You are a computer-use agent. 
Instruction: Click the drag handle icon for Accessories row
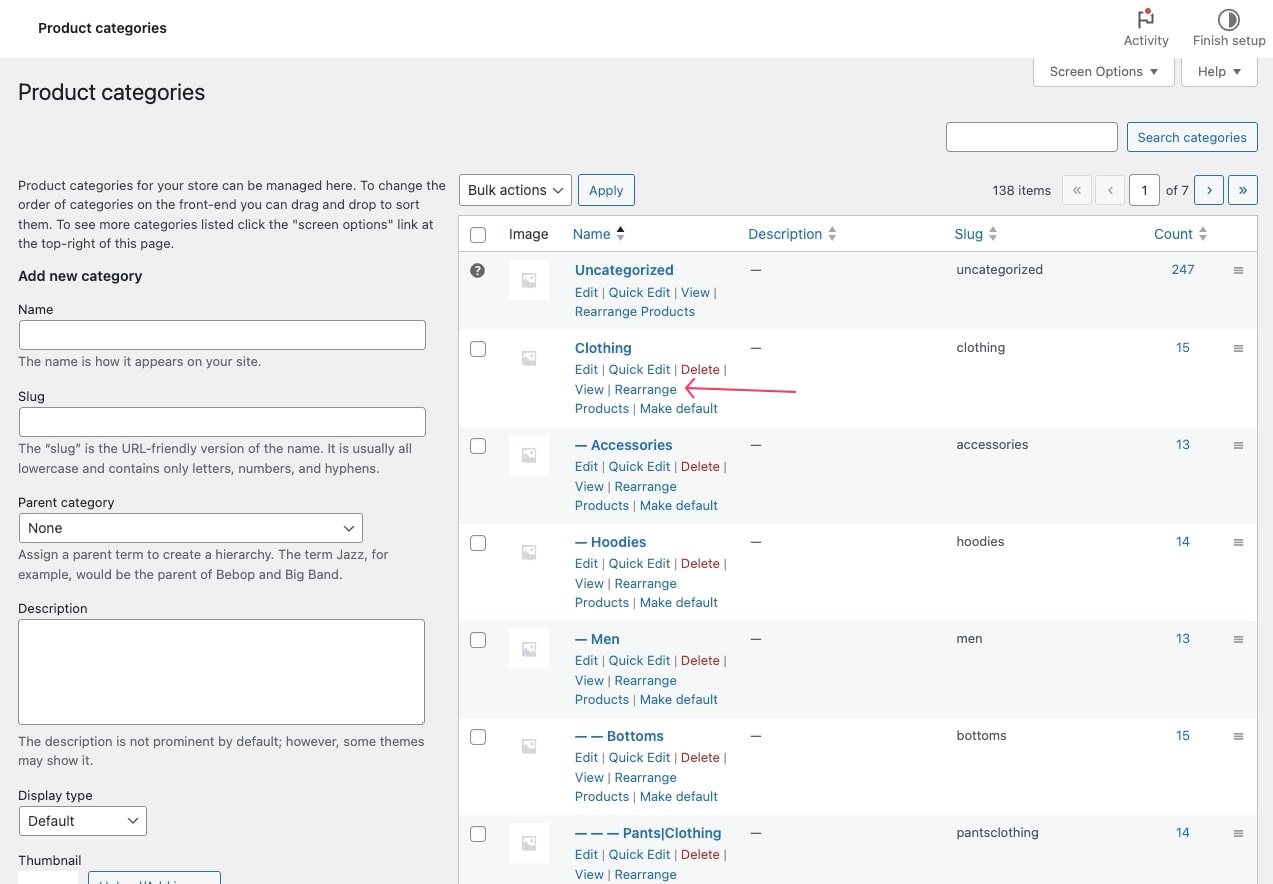1238,444
